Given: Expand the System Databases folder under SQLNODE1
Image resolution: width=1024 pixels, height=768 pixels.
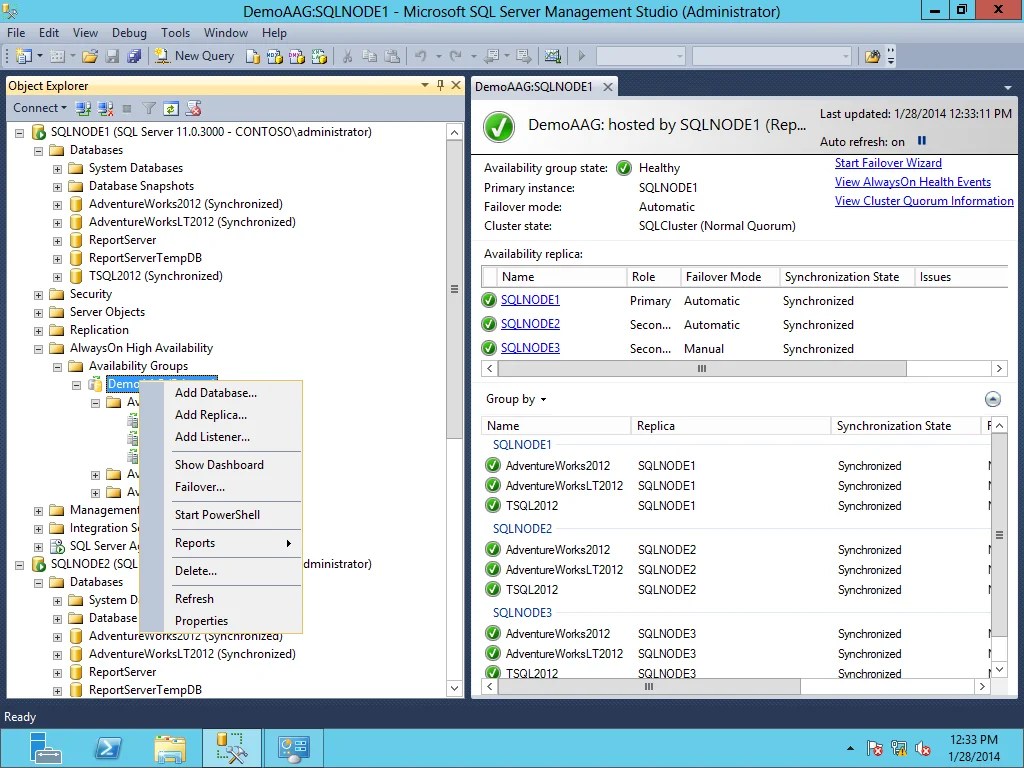Looking at the screenshot, I should [57, 168].
